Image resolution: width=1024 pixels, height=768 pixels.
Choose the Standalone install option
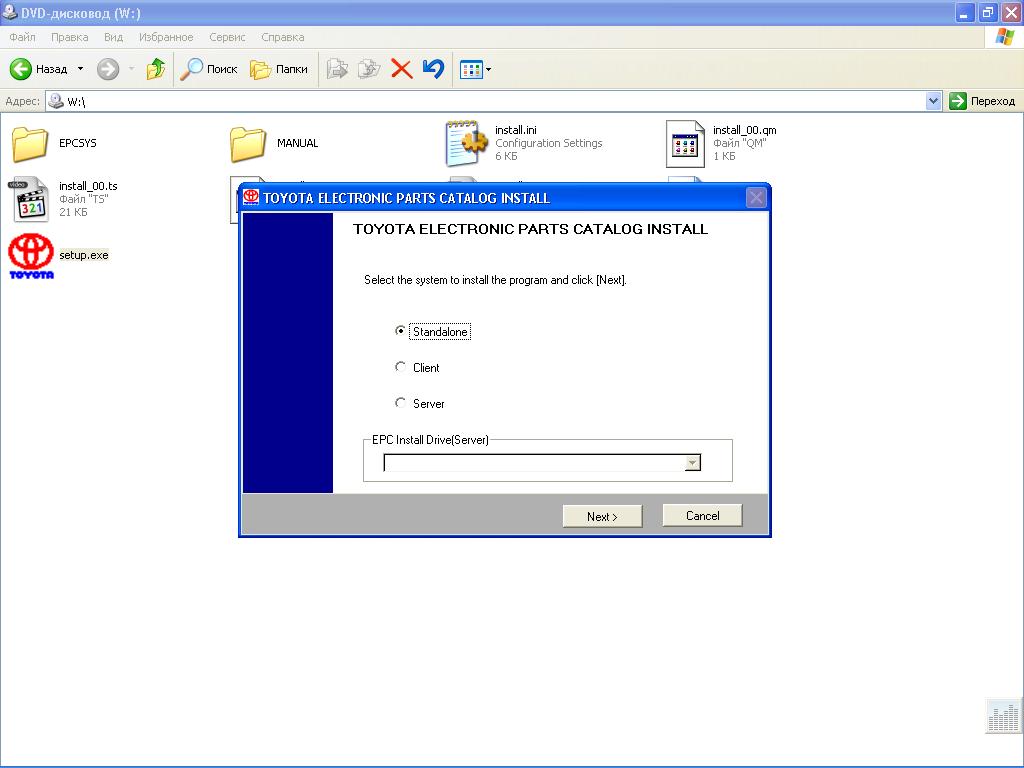coord(401,331)
